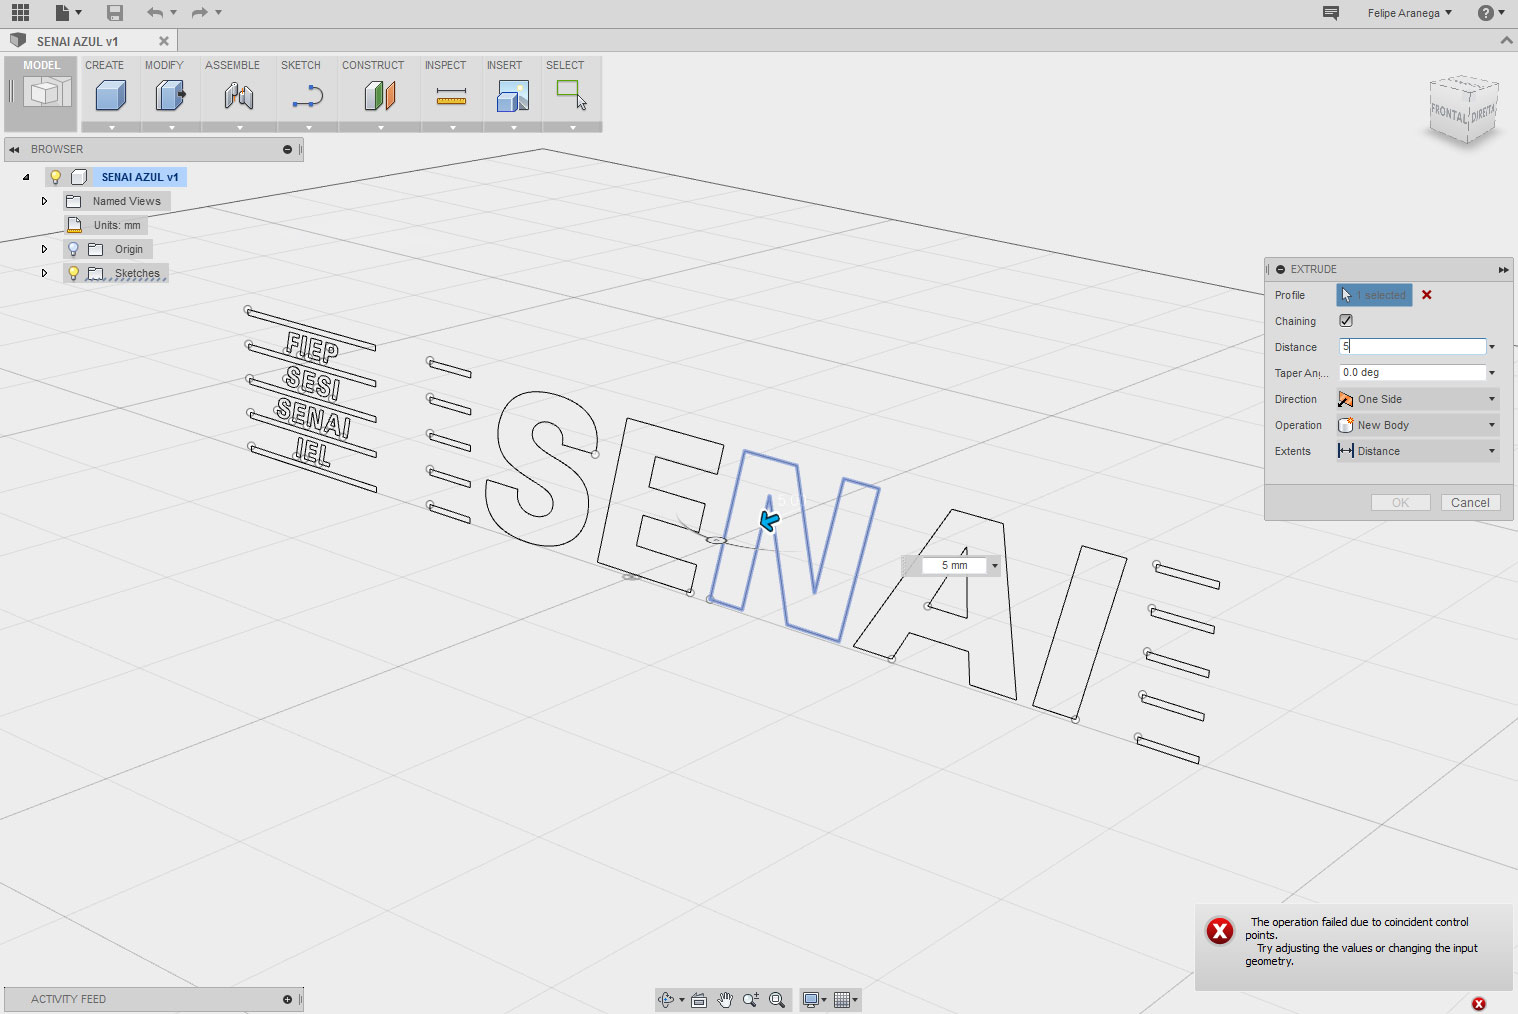Expand the Origin folder
Screen dimensions: 1518x1014
click(x=44, y=249)
